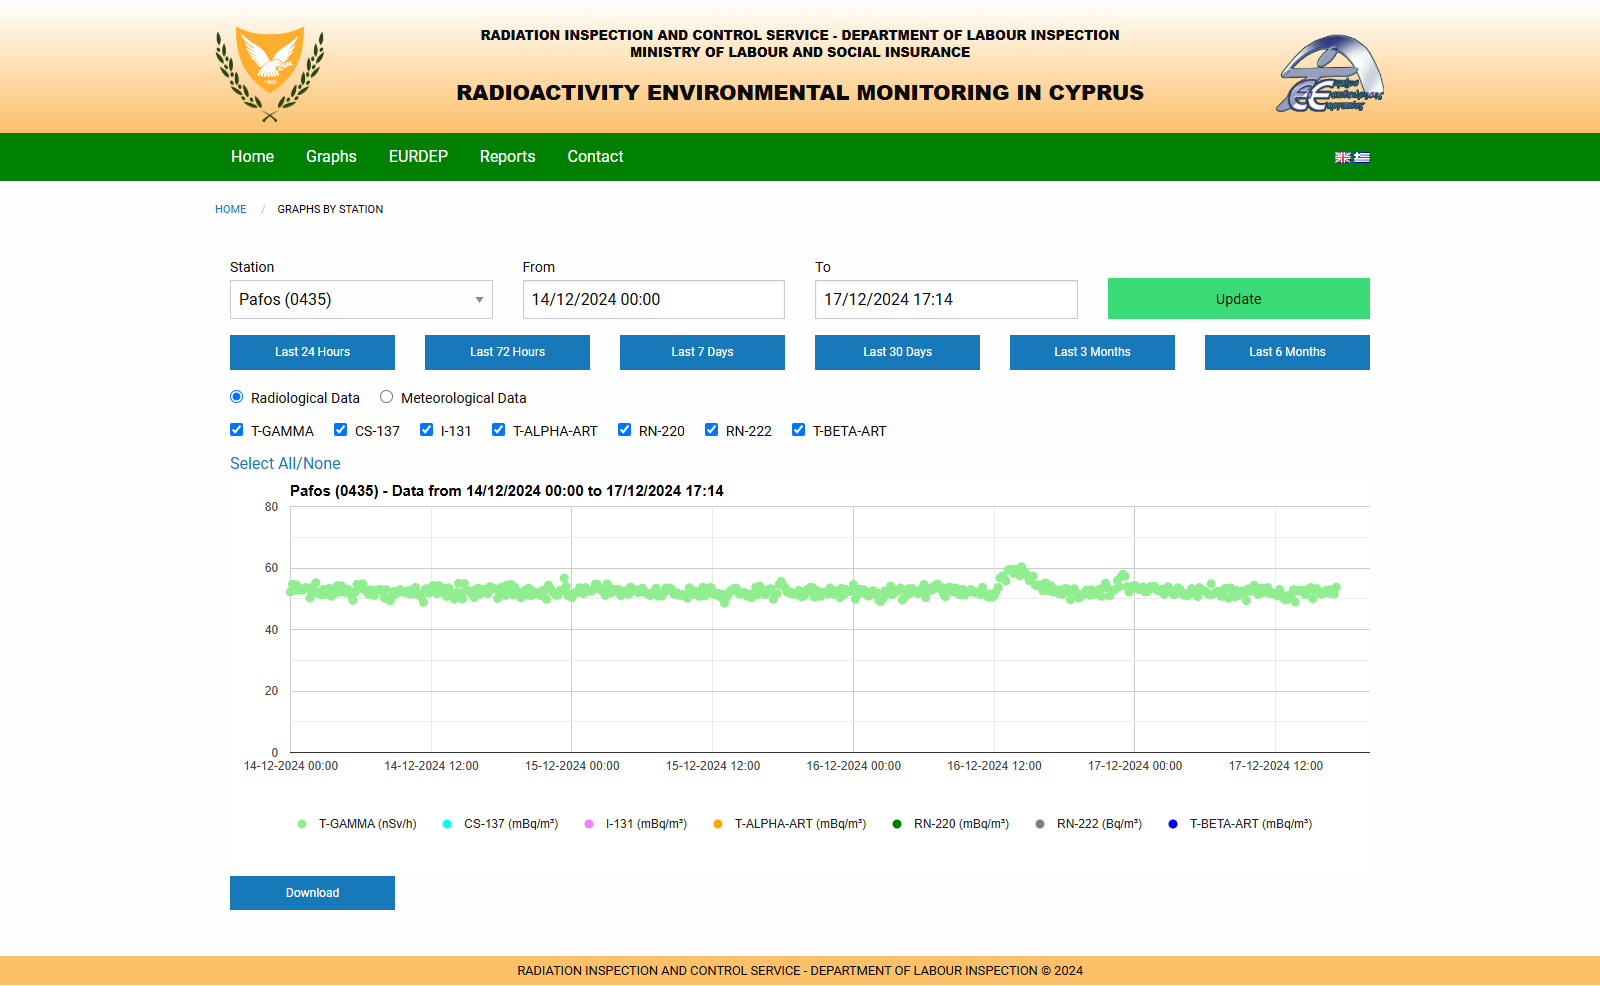Open the To date picker field
The height and width of the screenshot is (986, 1600).
(x=945, y=299)
